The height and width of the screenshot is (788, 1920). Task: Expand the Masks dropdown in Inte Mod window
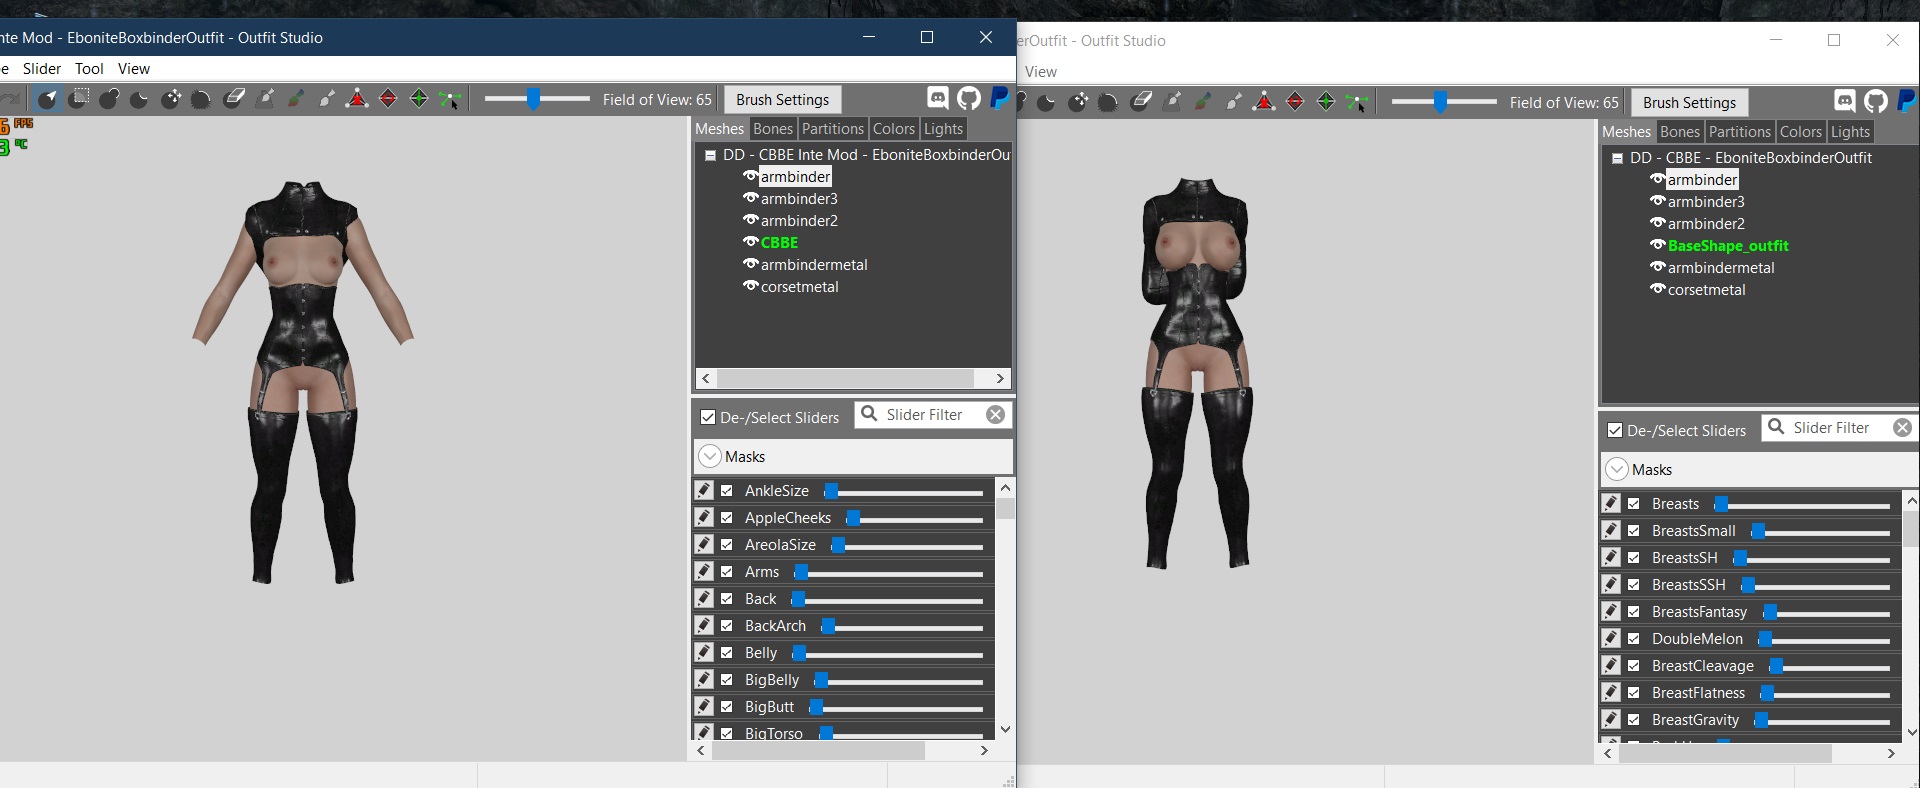(x=710, y=456)
